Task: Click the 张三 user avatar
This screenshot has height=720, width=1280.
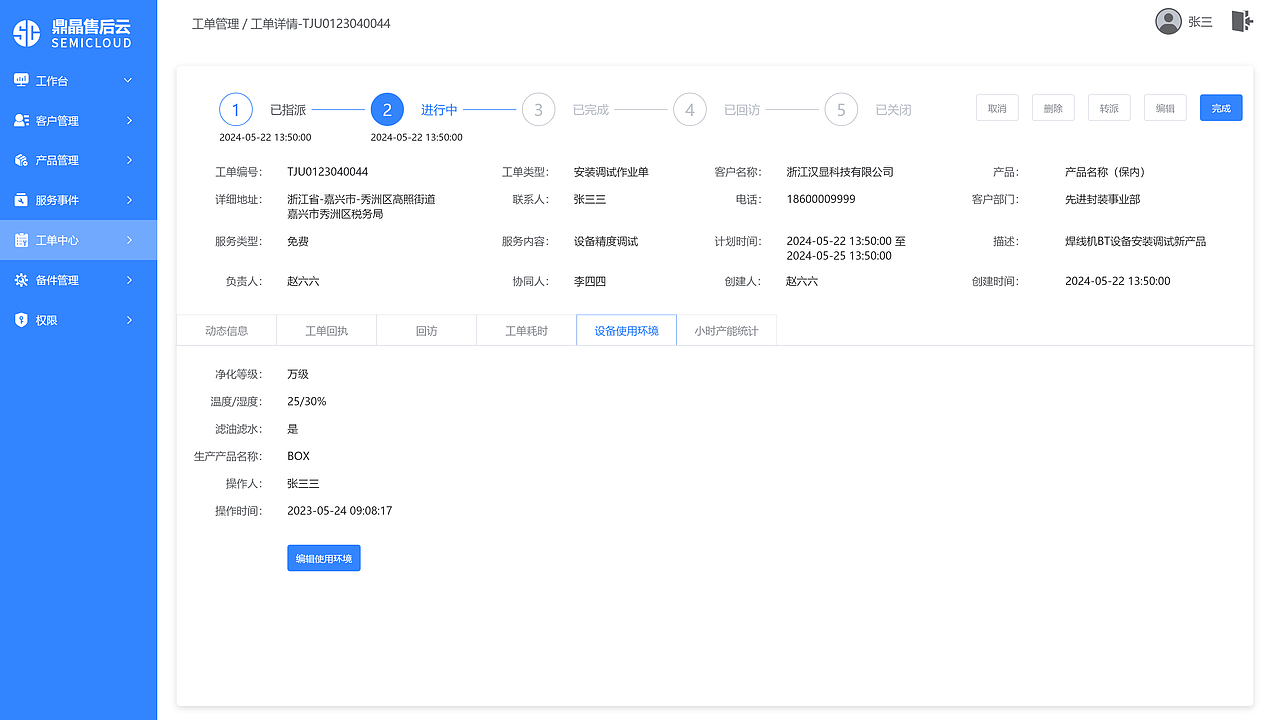Action: (1168, 20)
